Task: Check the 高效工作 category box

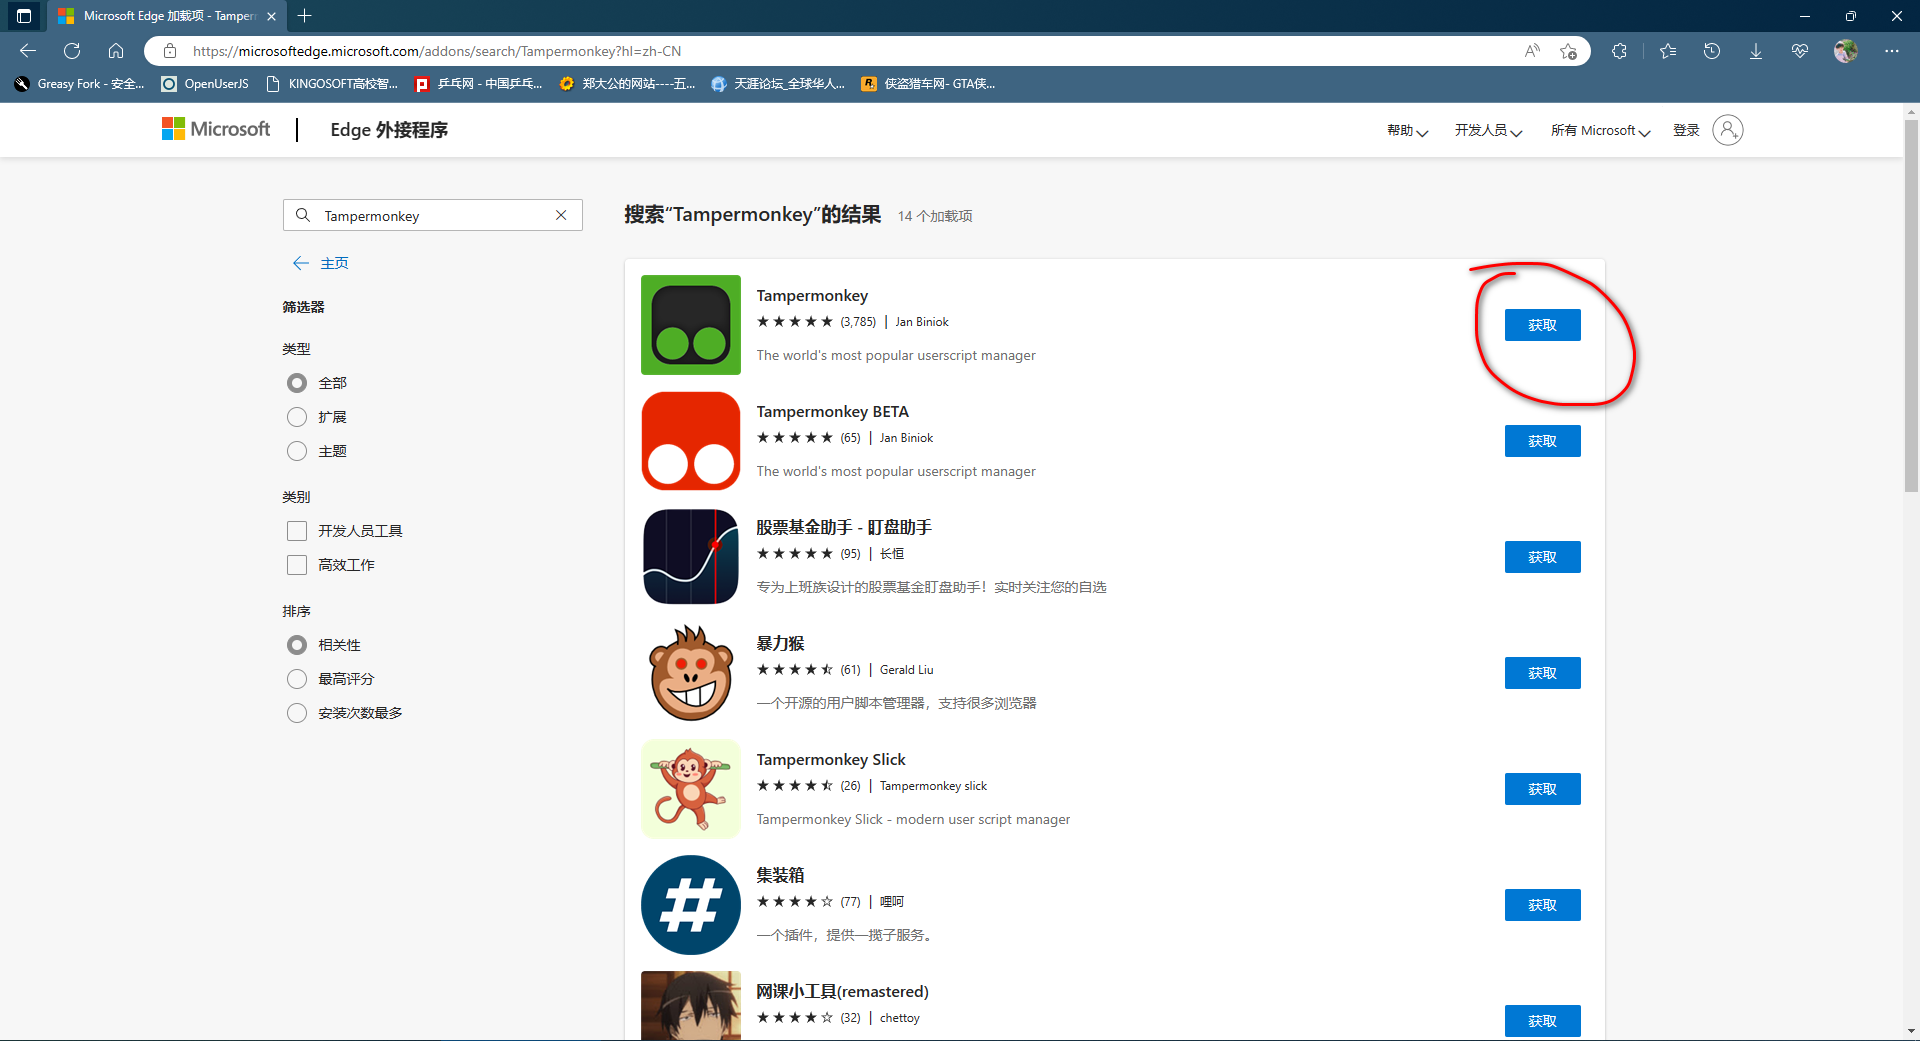Action: click(297, 565)
